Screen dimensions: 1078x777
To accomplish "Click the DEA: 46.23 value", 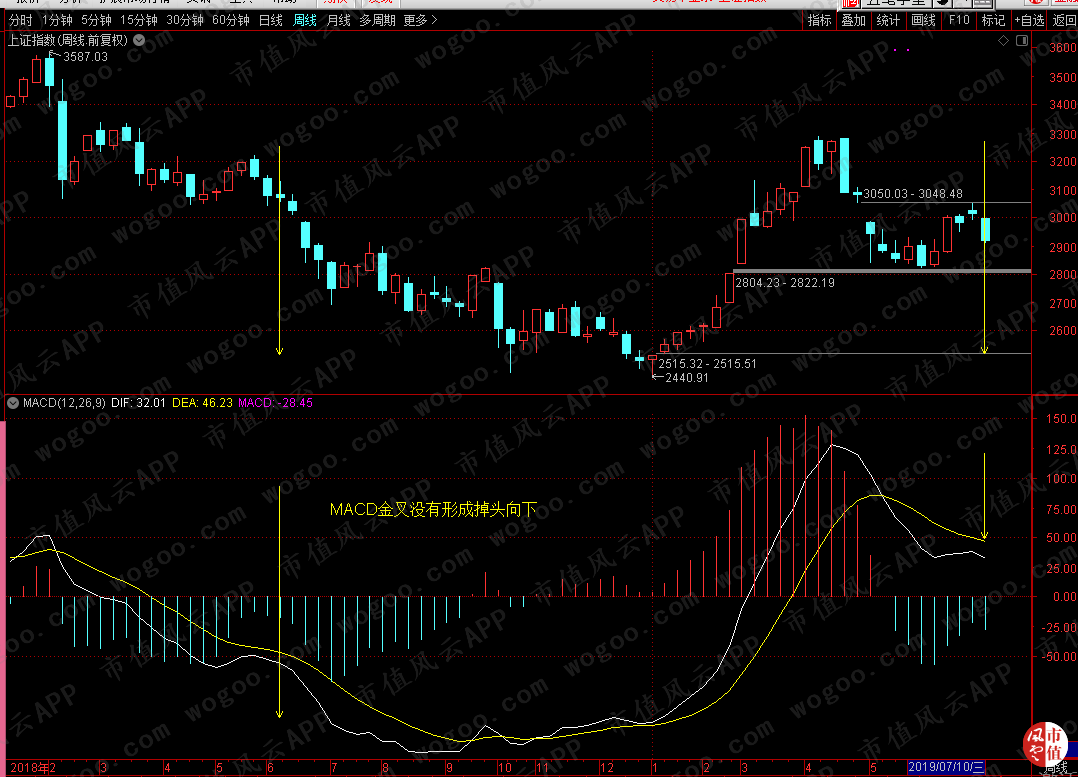I will click(x=202, y=403).
